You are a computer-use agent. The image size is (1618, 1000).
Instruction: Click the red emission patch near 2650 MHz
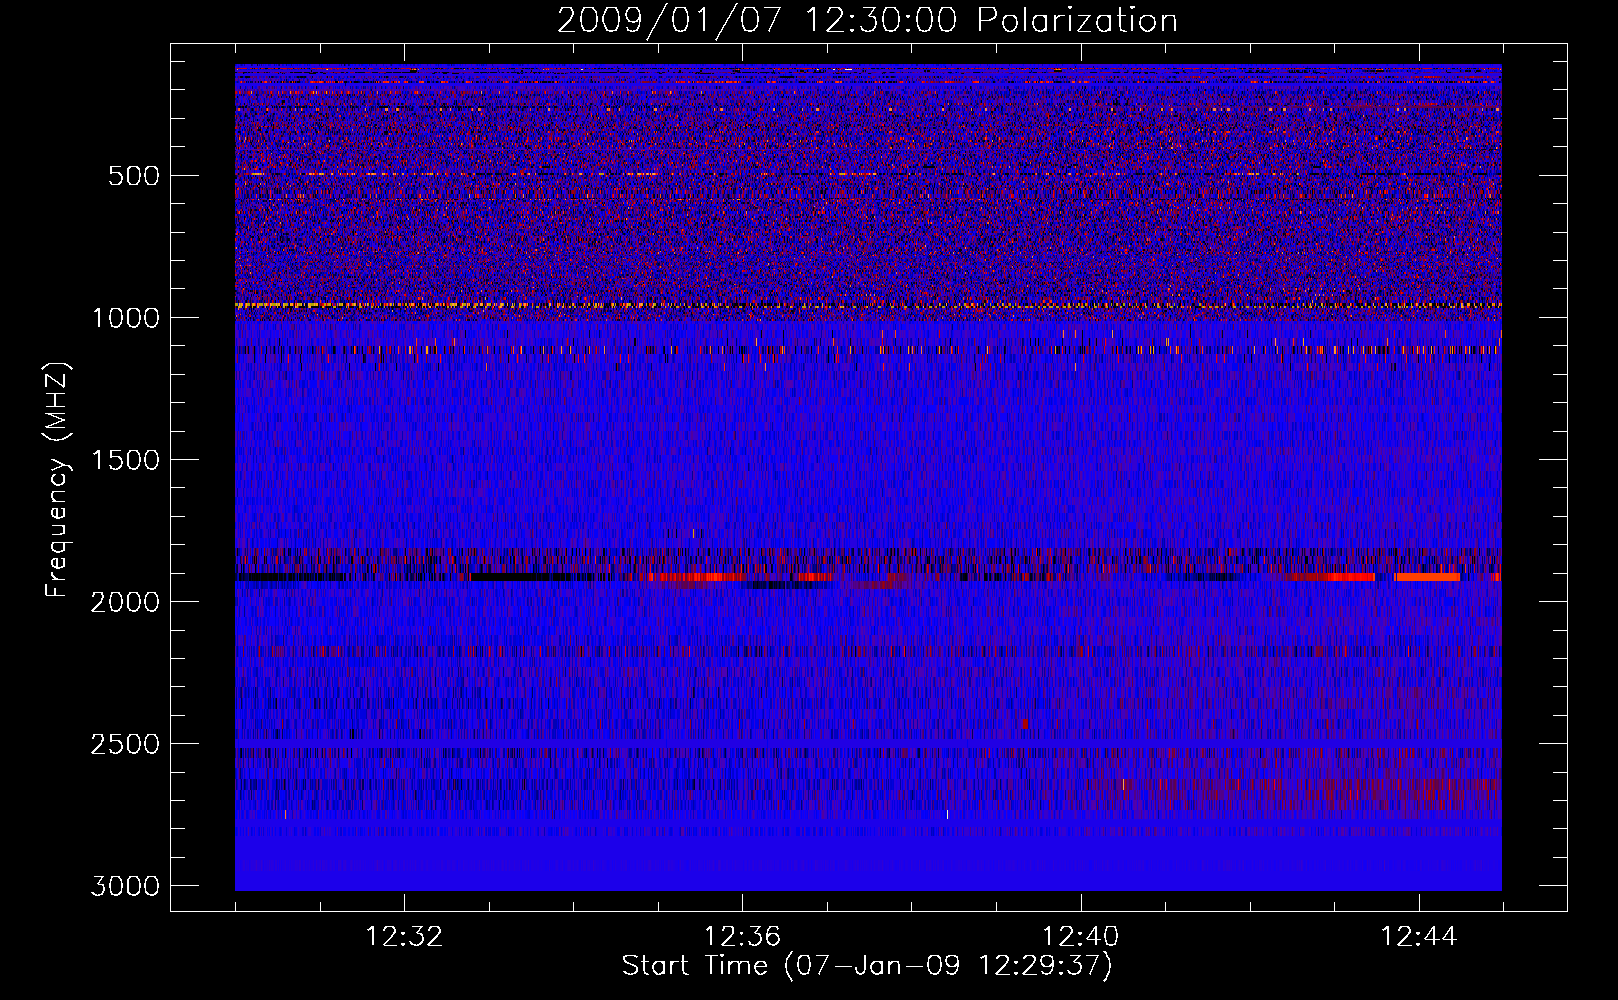point(1310,790)
